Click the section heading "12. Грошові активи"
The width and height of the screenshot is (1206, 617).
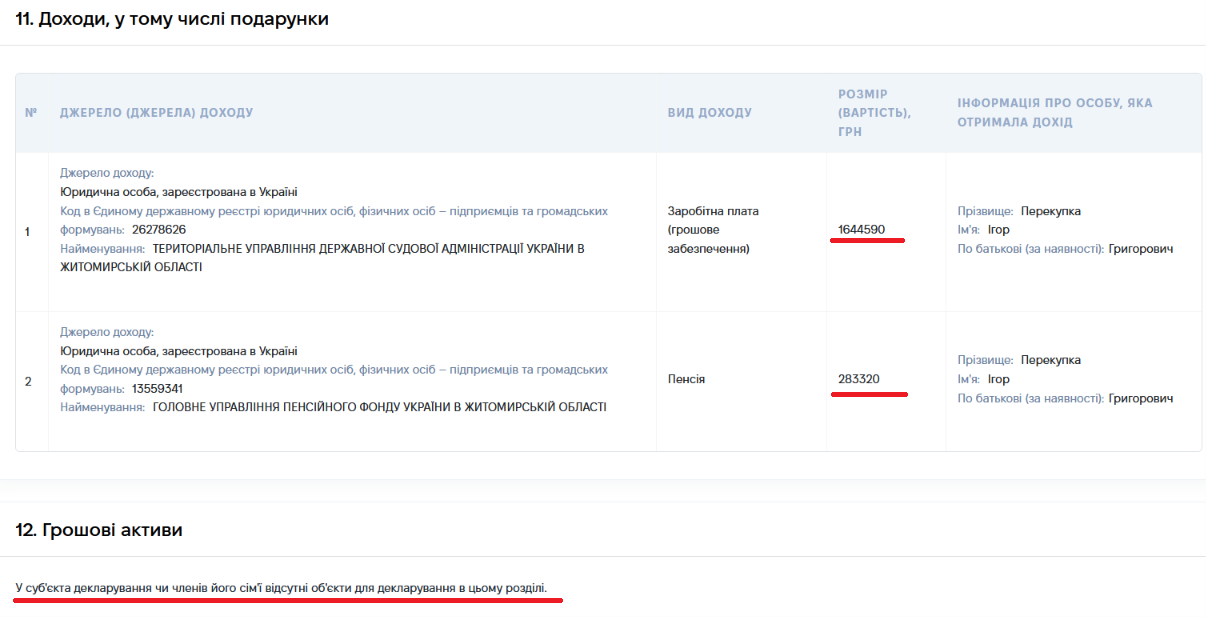pos(99,530)
